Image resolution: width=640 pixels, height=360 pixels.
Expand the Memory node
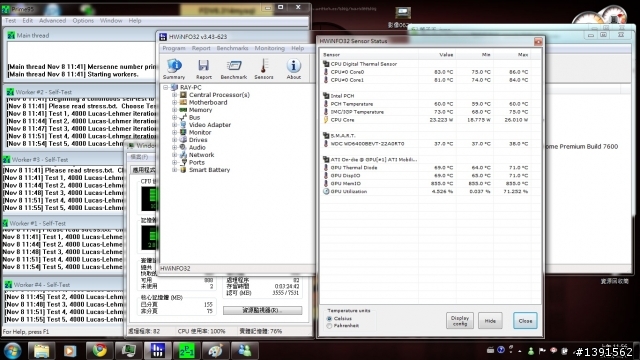pyautogui.click(x=174, y=110)
